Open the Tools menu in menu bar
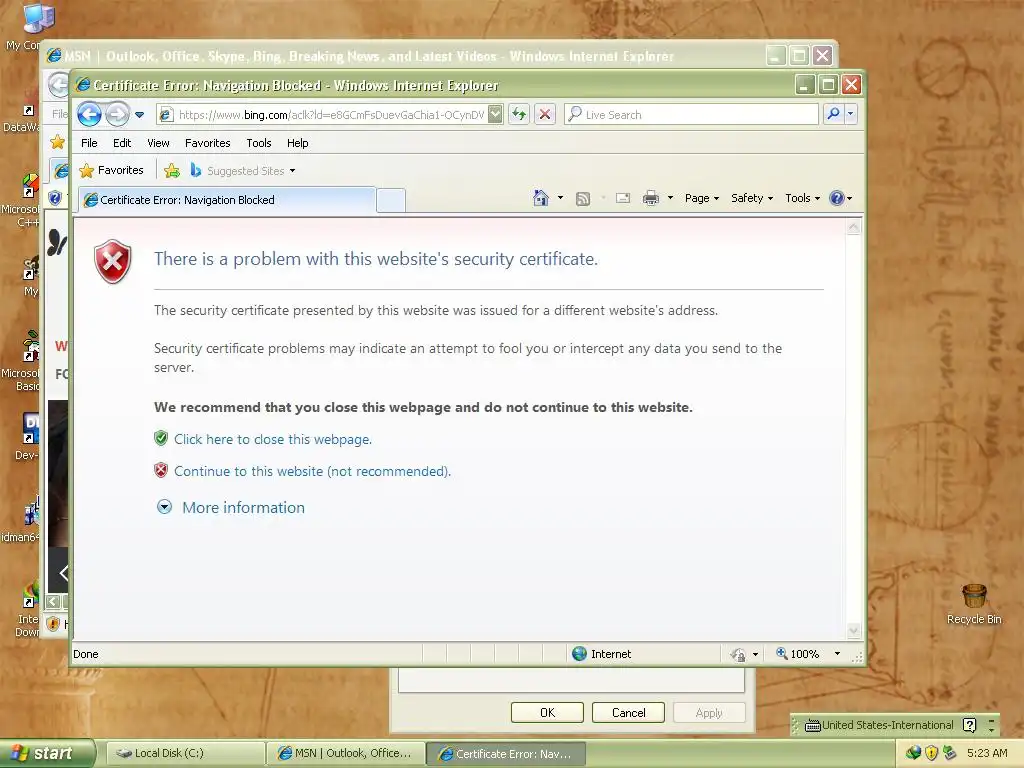Viewport: 1024px width, 768px height. (x=259, y=143)
